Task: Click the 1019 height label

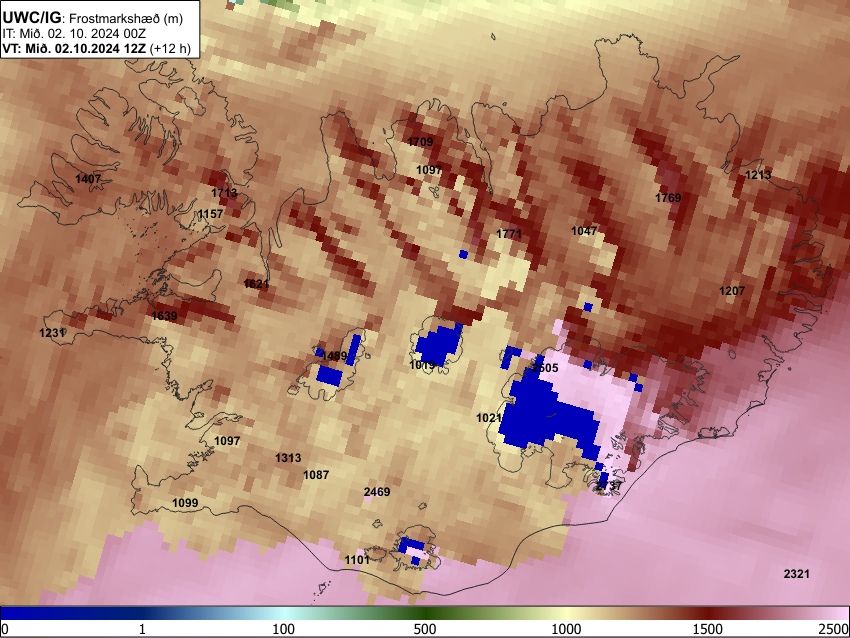Action: [422, 365]
